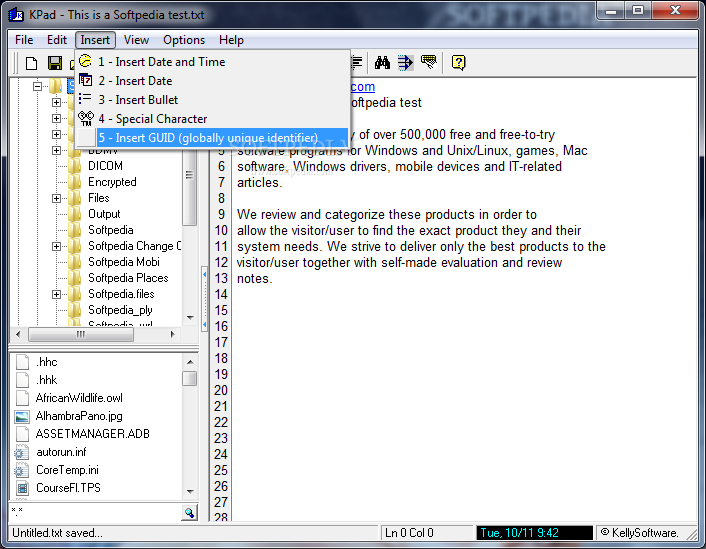Choose 2 - Insert Date entry
The image size is (706, 549).
[x=213, y=81]
